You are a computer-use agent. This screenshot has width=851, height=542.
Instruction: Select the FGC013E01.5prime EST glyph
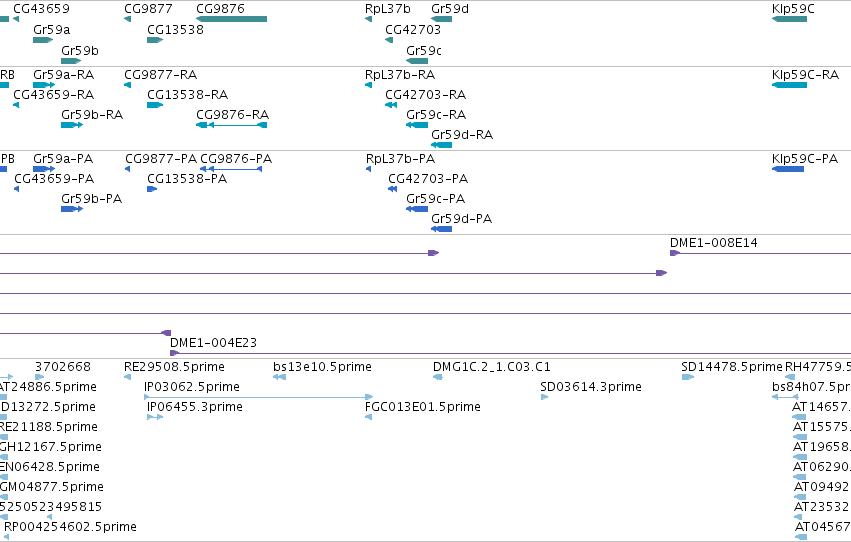tap(369, 417)
